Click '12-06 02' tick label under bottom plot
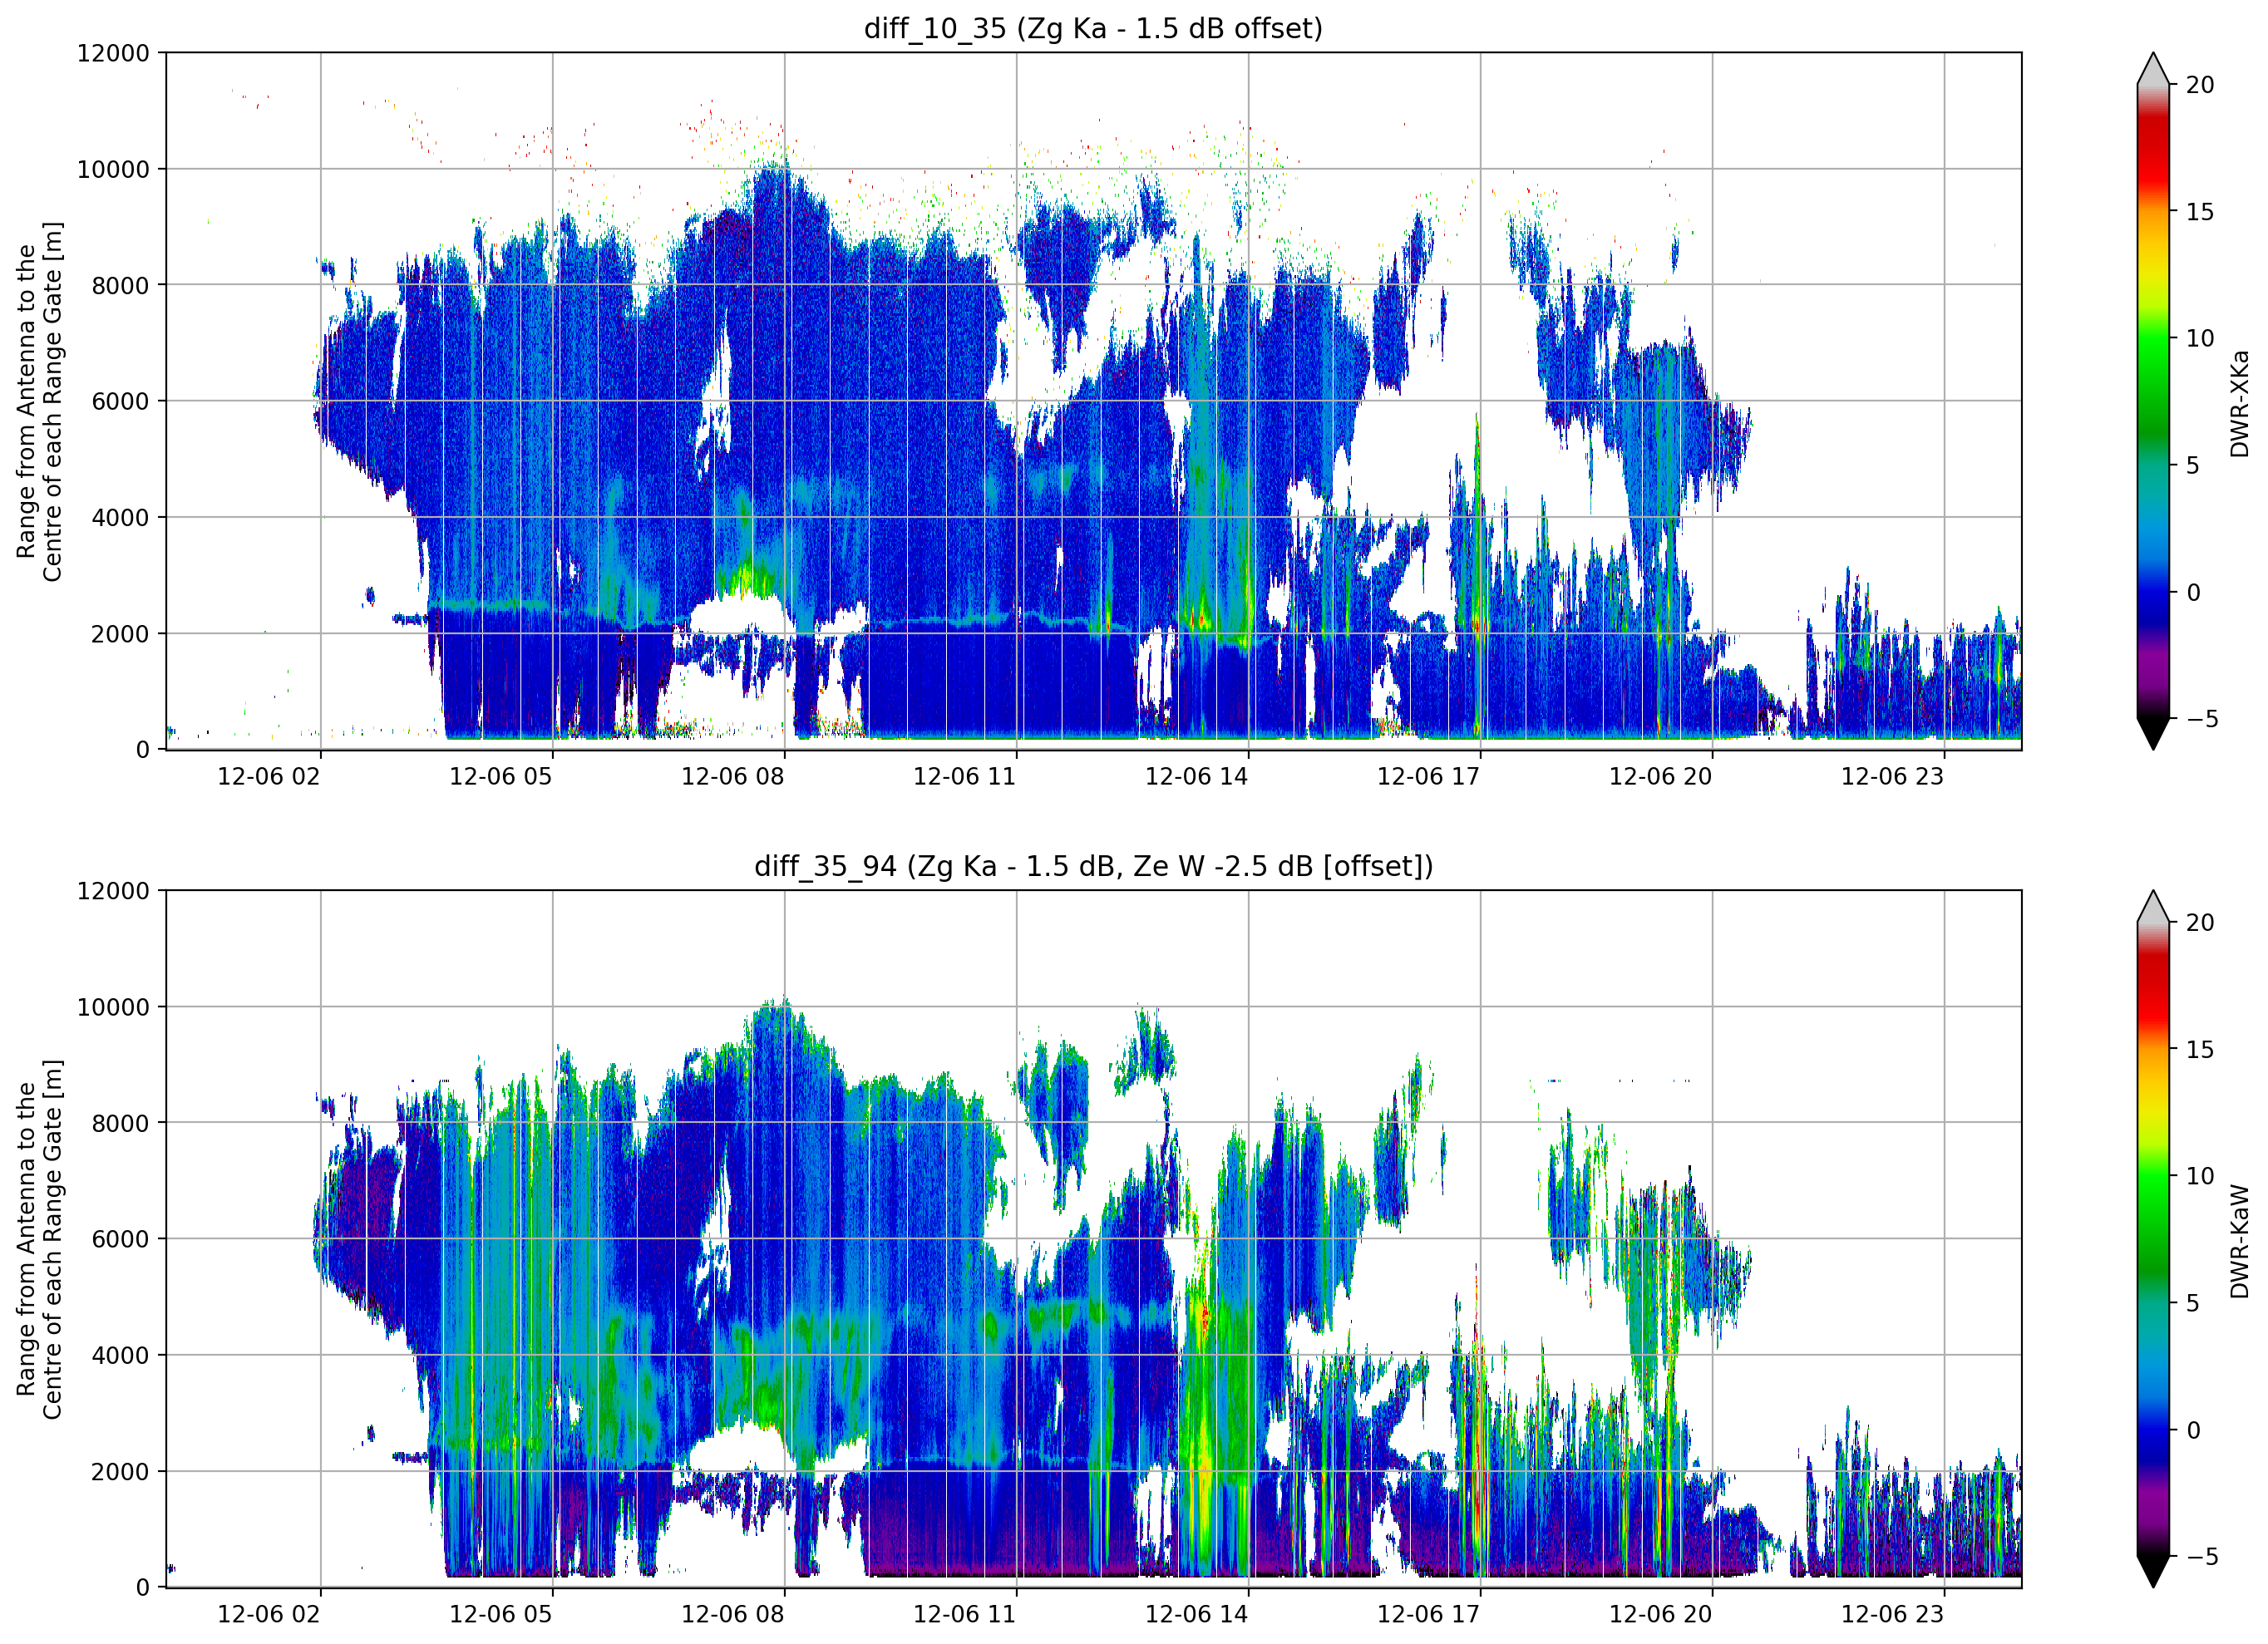2268x1644 pixels. [269, 1614]
